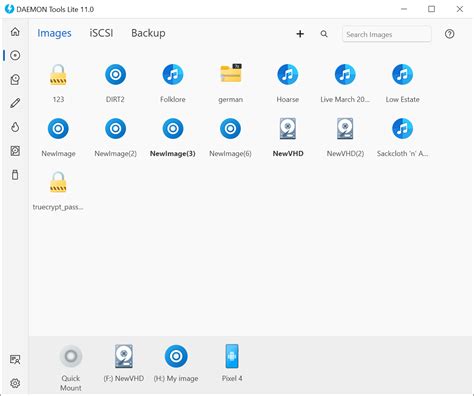The image size is (474, 396).
Task: Open the pencil editor icon in sidebar
Action: point(15,103)
